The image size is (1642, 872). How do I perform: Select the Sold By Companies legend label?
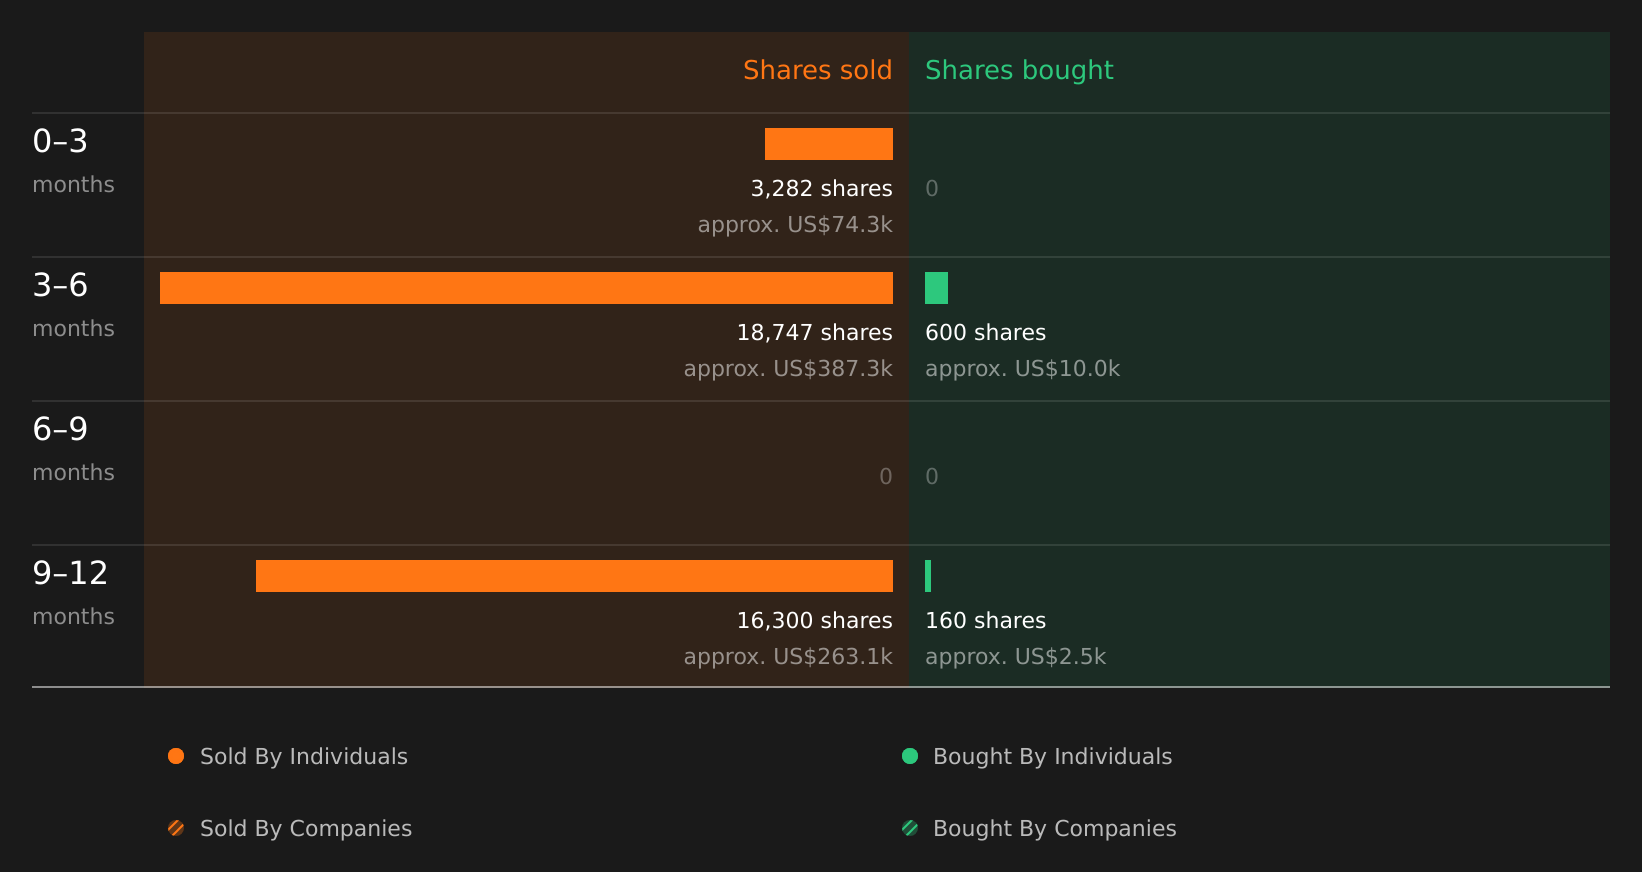[306, 829]
